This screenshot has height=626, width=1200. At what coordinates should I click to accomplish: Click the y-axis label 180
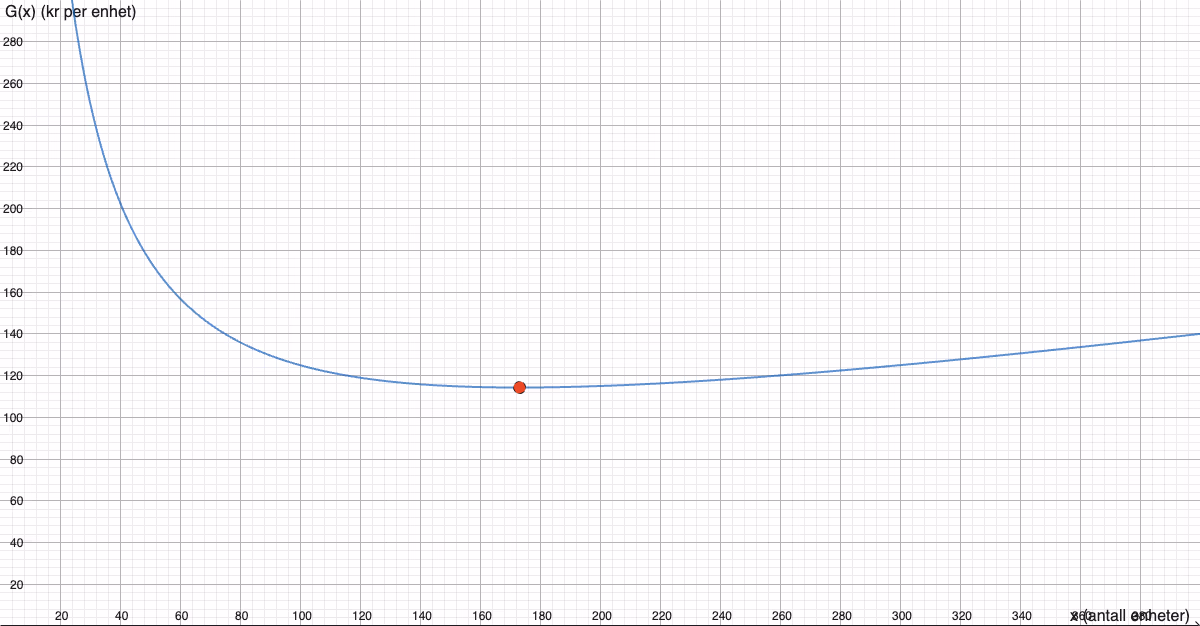point(13,251)
